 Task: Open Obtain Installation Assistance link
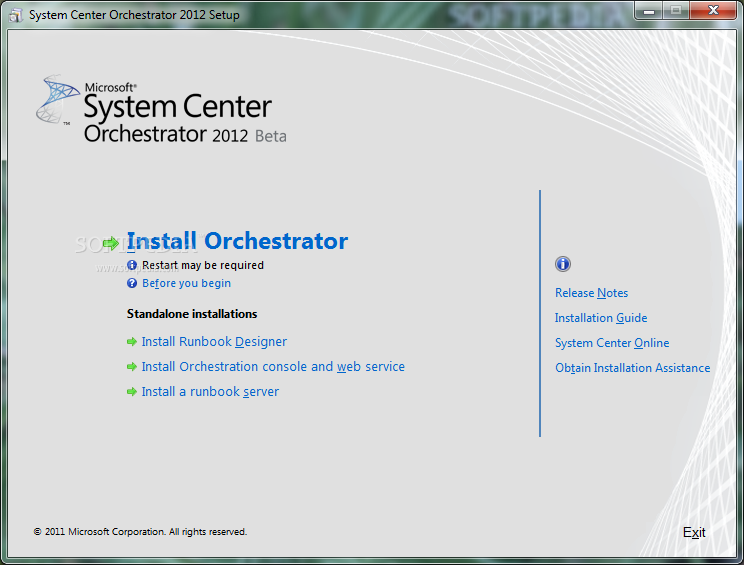[632, 368]
